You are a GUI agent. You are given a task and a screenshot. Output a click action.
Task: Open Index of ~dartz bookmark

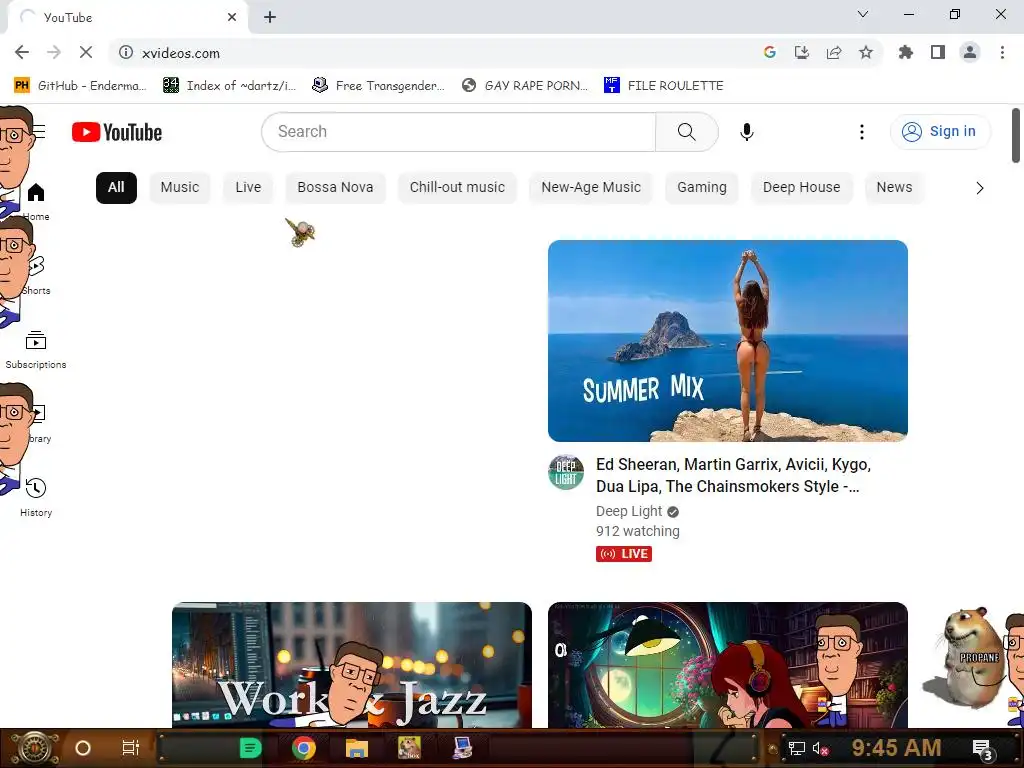pos(229,86)
